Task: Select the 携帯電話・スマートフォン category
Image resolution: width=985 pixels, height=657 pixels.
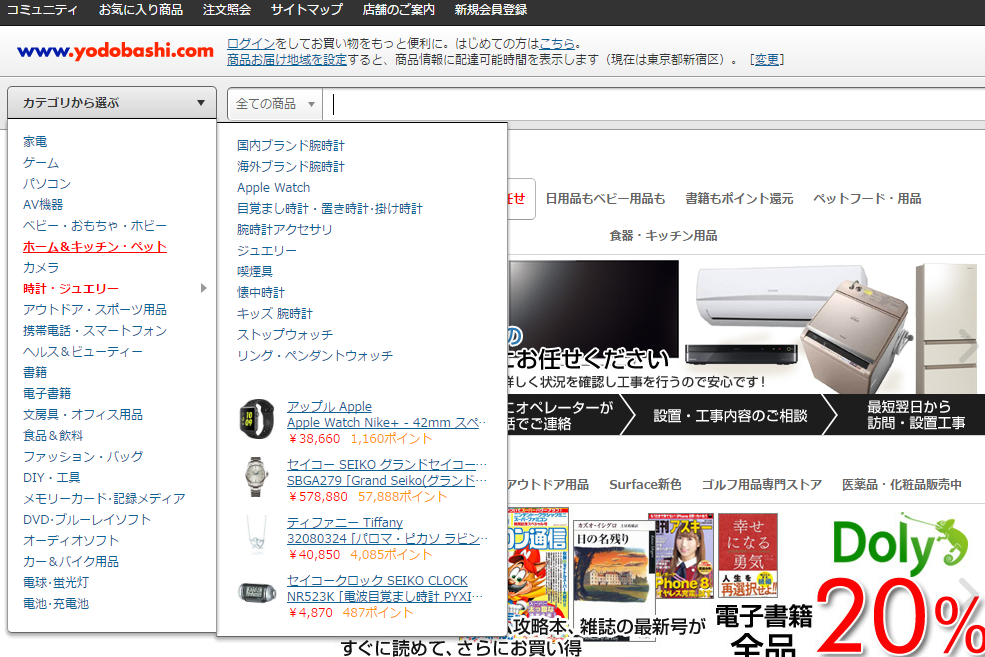Action: [95, 330]
